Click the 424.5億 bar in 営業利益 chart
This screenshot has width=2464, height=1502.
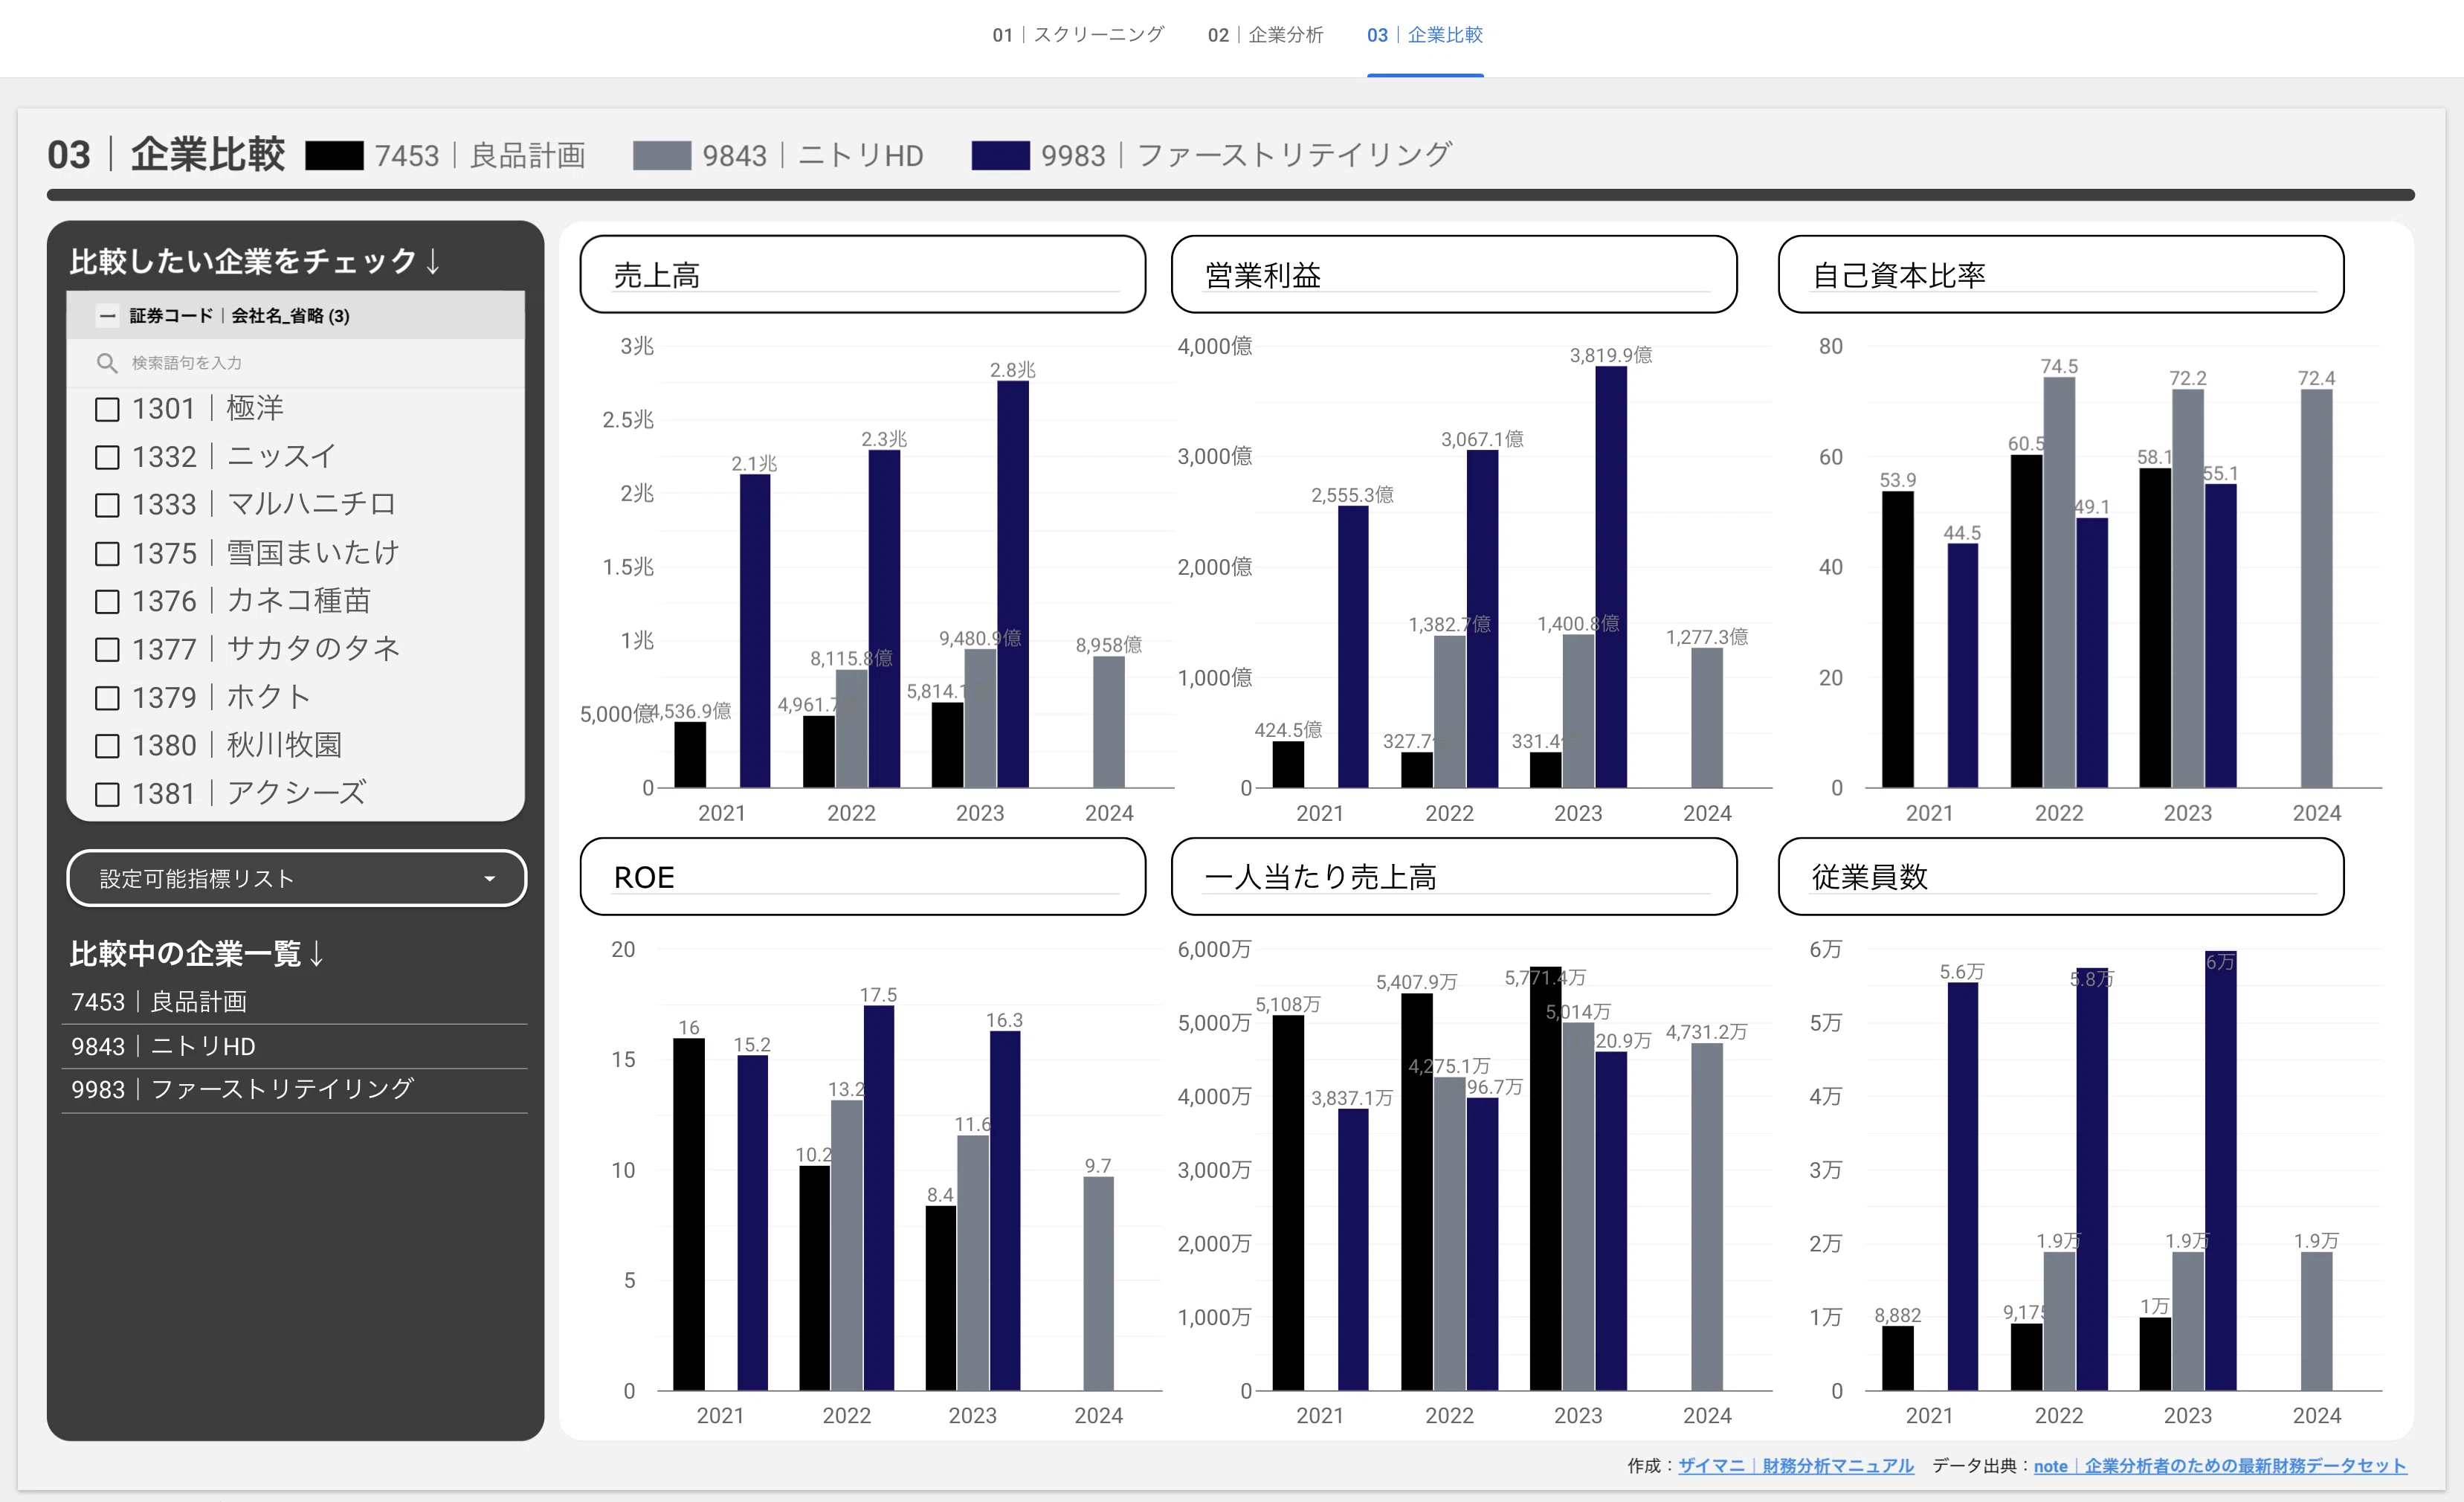click(1288, 765)
